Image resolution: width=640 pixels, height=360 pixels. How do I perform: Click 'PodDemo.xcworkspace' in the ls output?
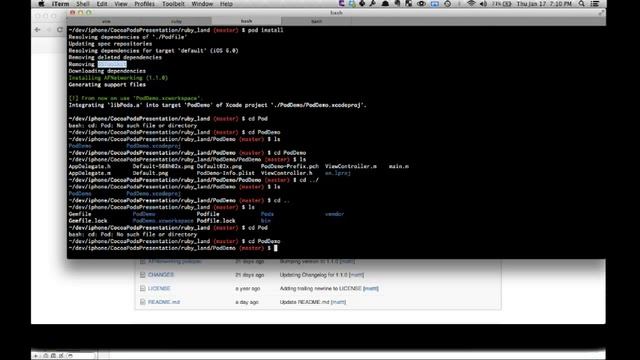point(163,221)
